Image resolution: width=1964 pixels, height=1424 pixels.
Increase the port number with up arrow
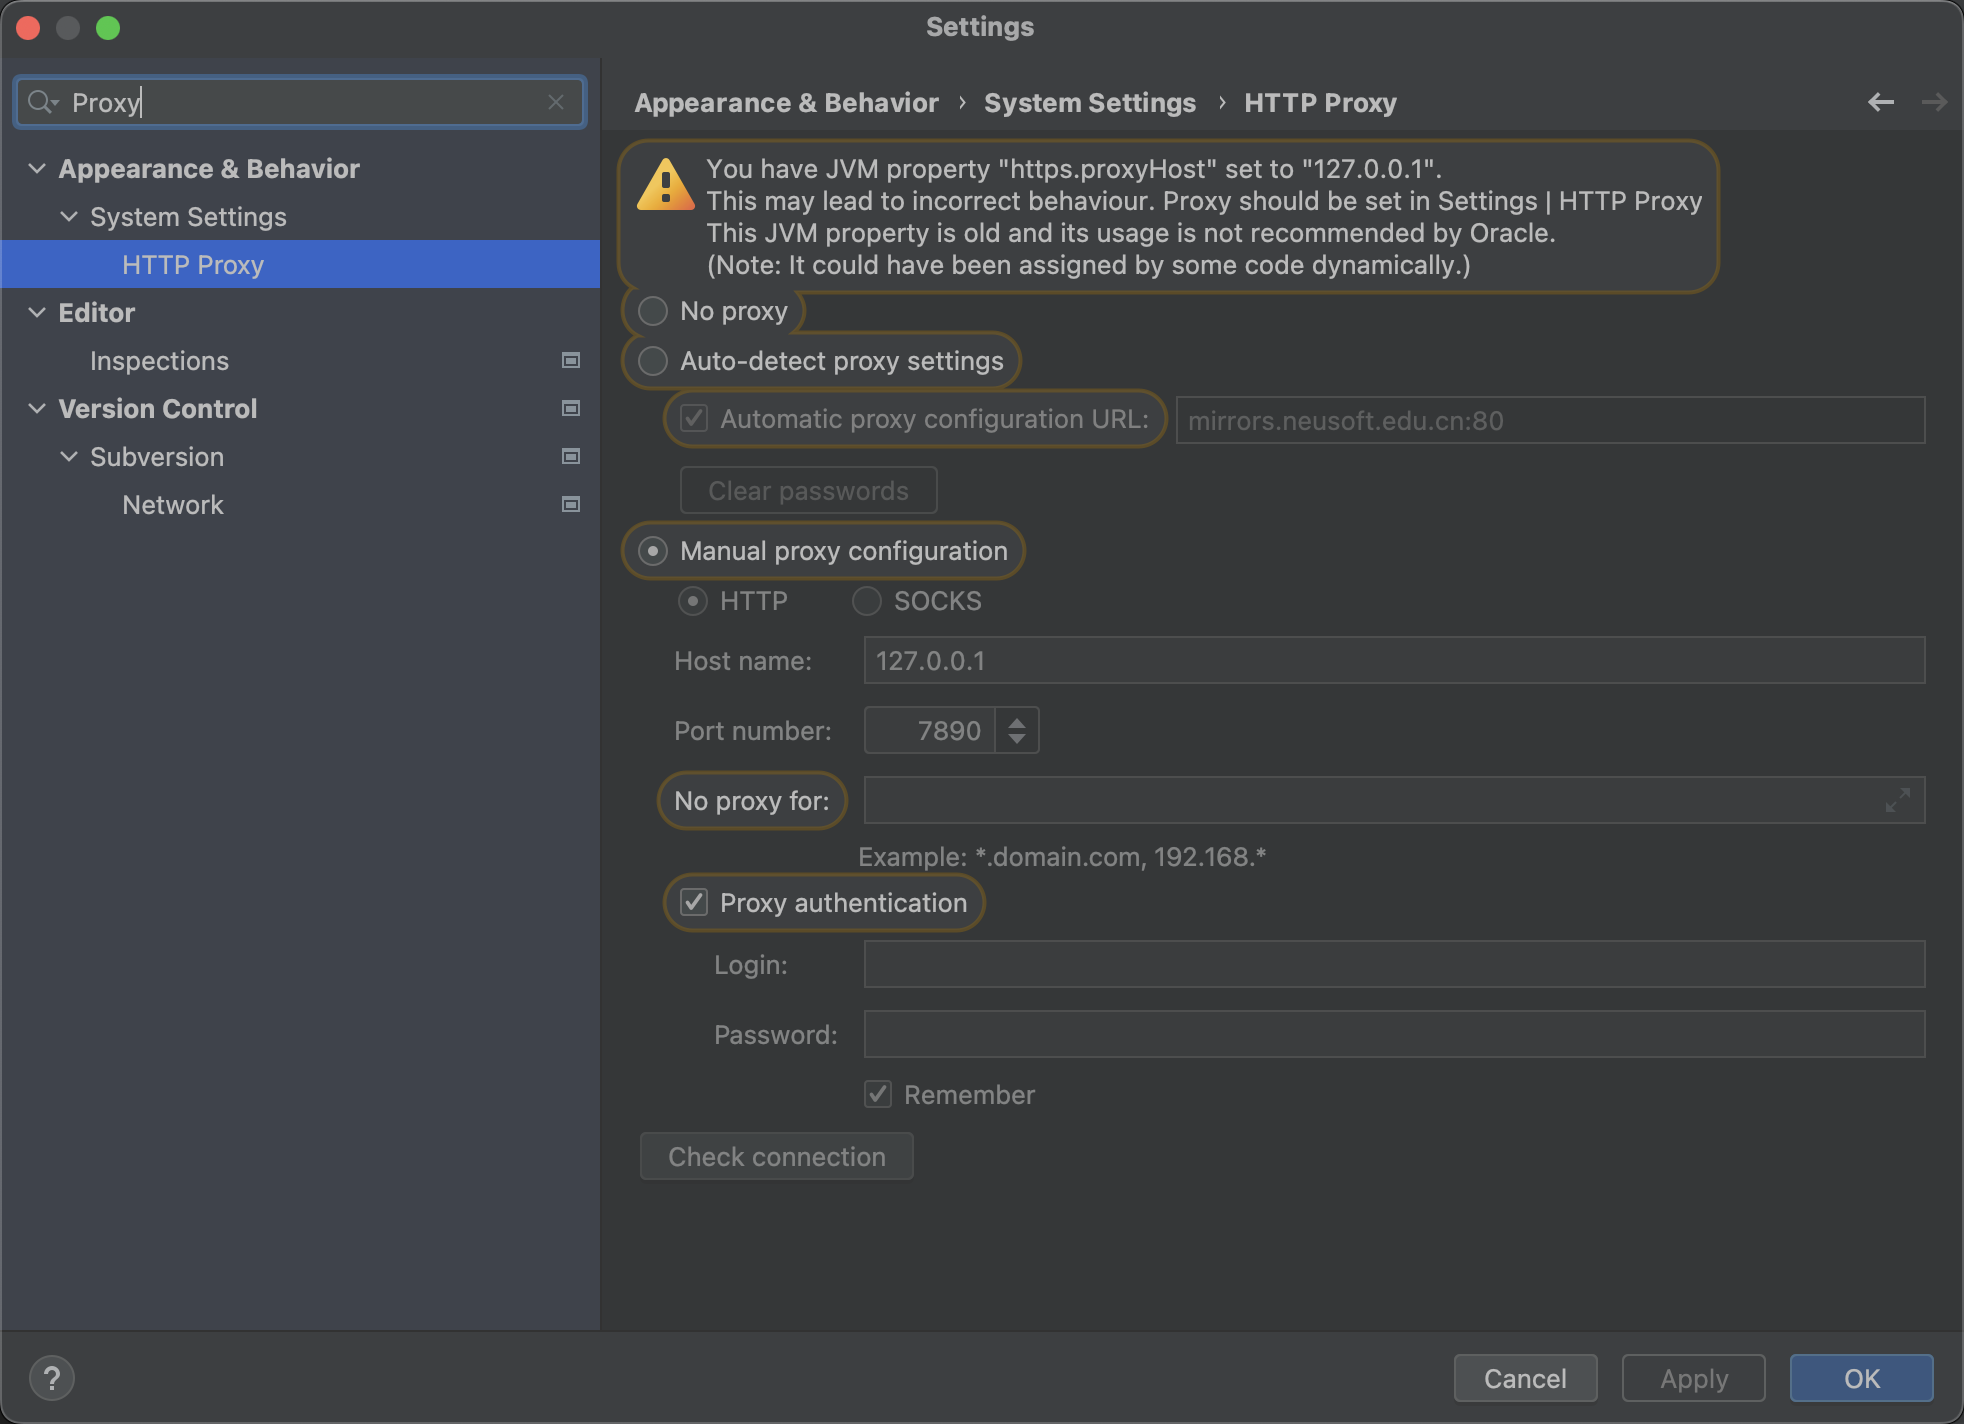pyautogui.click(x=1017, y=721)
